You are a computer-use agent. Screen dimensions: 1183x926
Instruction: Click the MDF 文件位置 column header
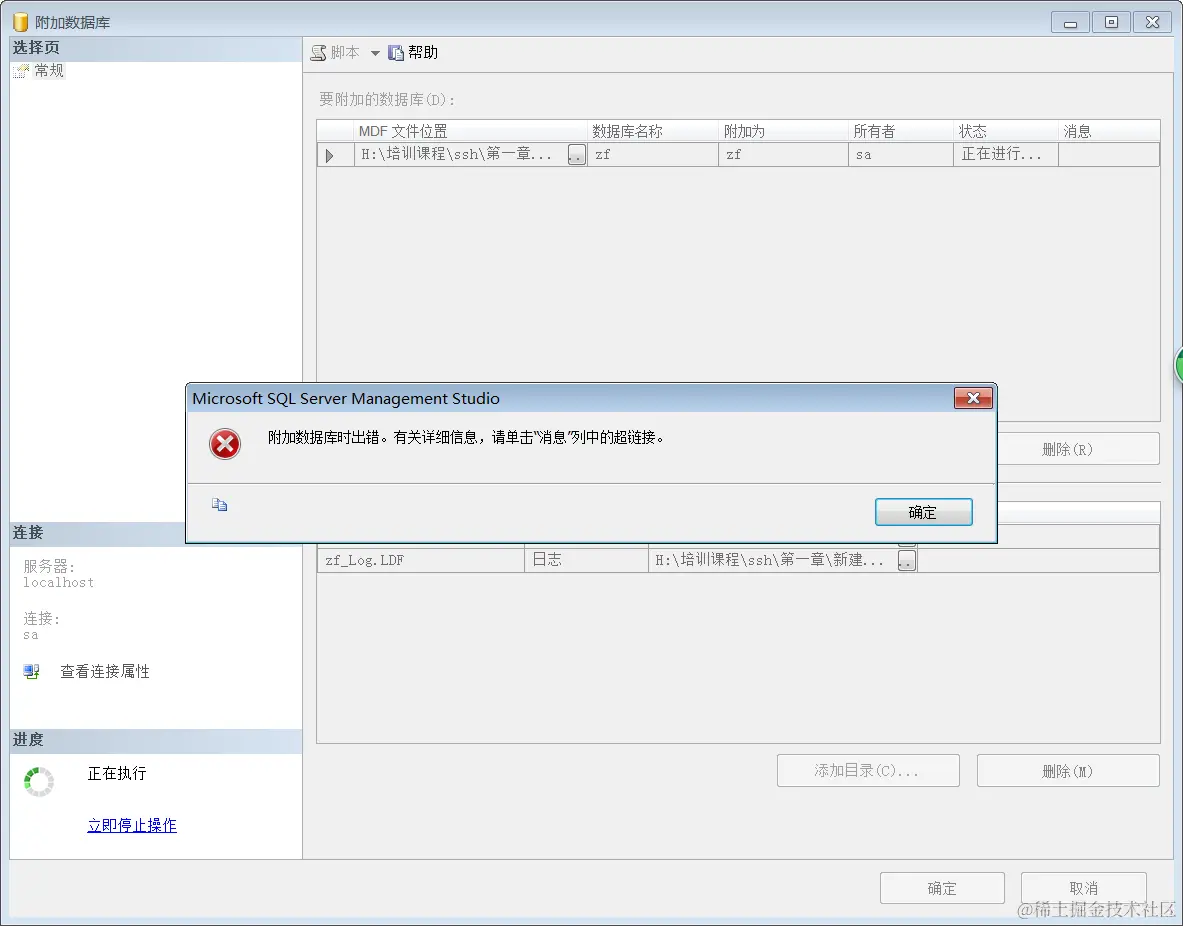click(x=471, y=131)
